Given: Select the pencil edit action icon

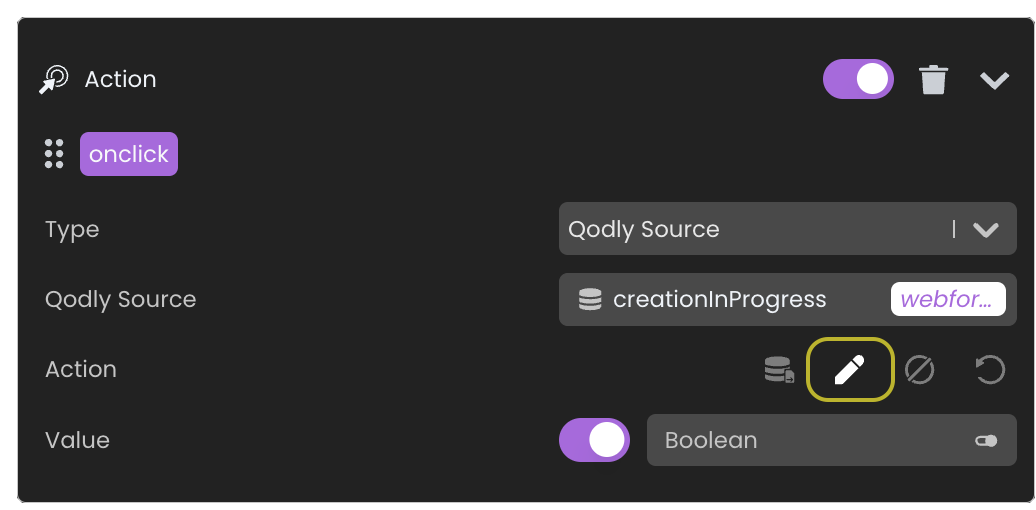Looking at the screenshot, I should click(x=849, y=370).
